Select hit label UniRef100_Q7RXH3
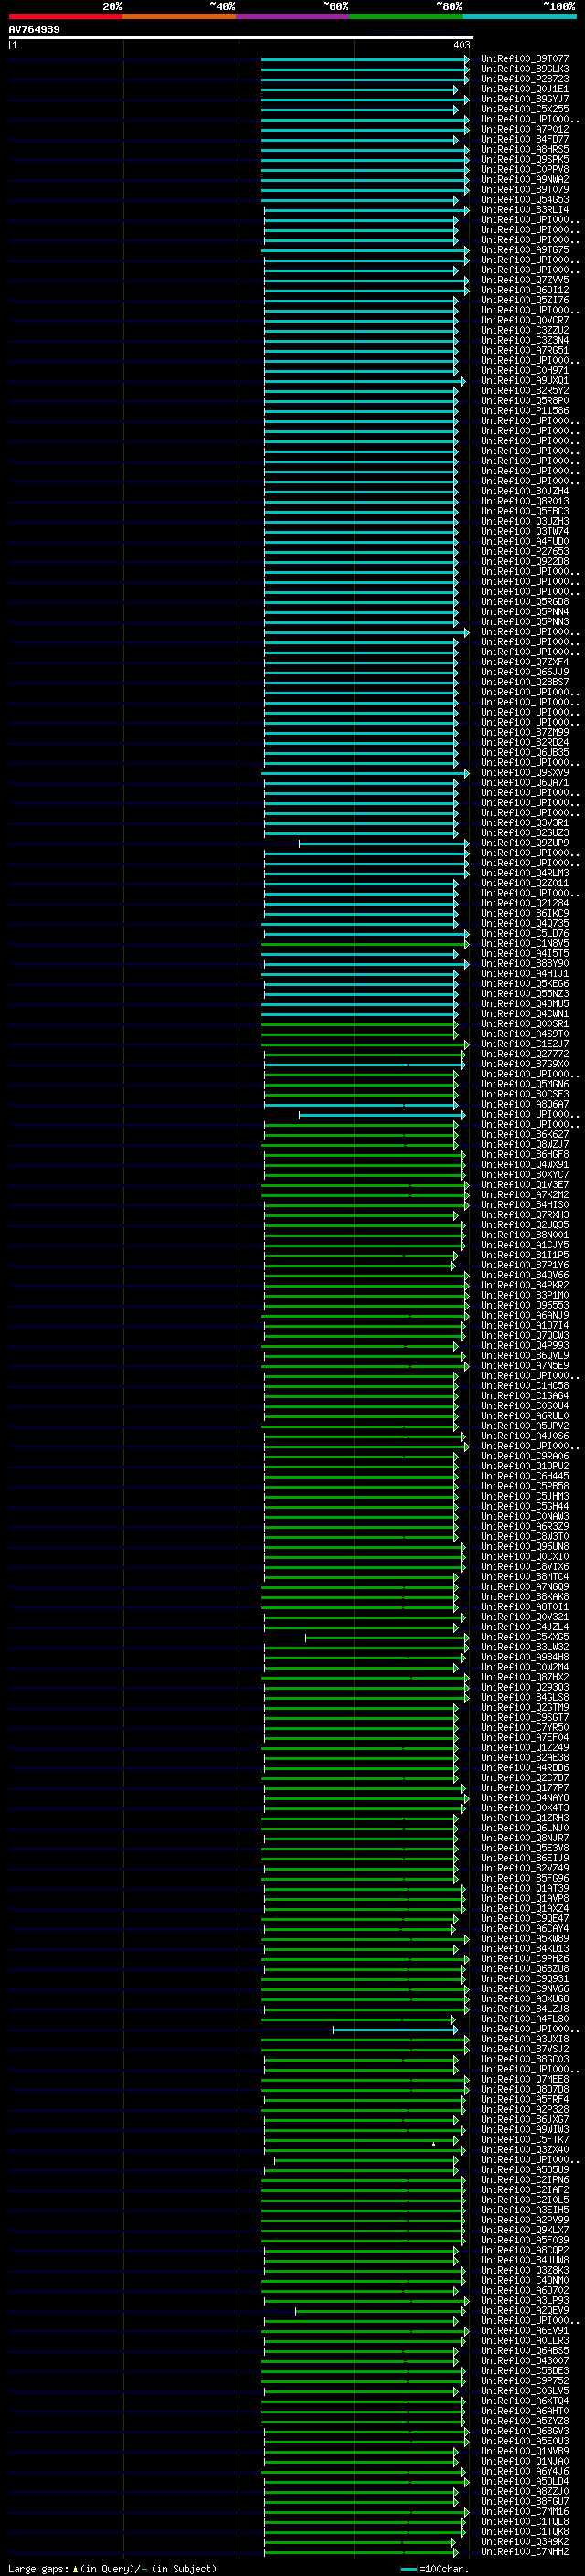This screenshot has height=2576, width=585. tap(525, 1214)
